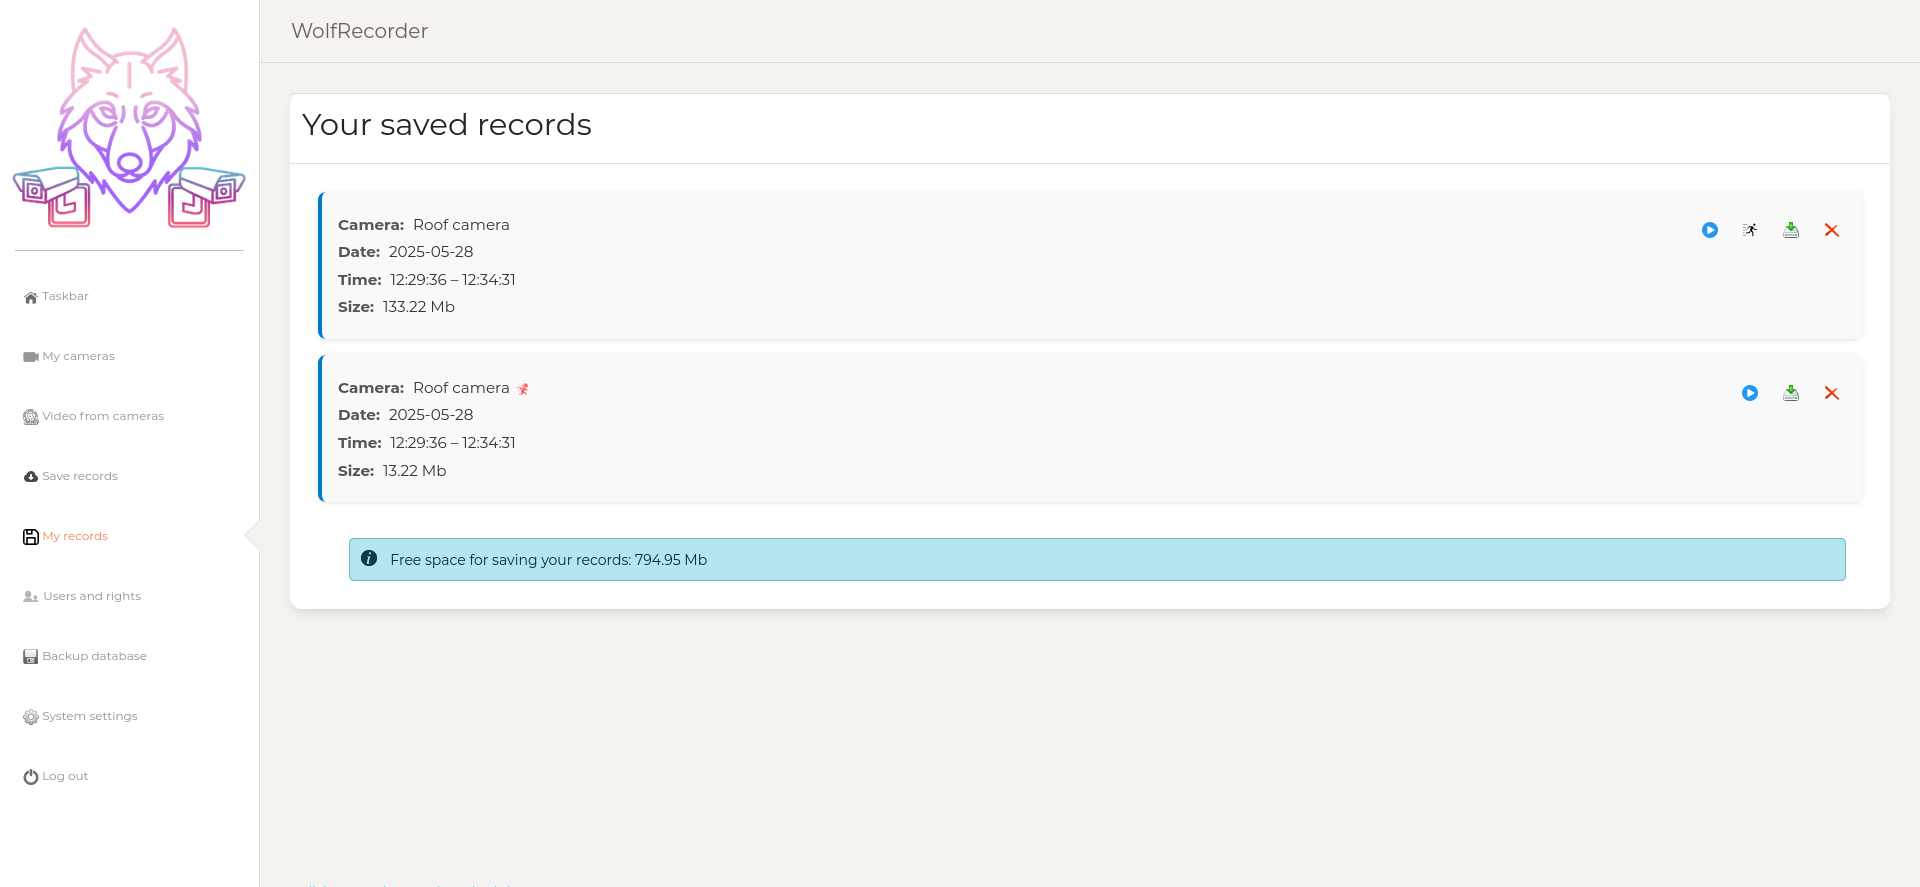
Task: Download the 13.22 Mb record
Action: (1791, 393)
